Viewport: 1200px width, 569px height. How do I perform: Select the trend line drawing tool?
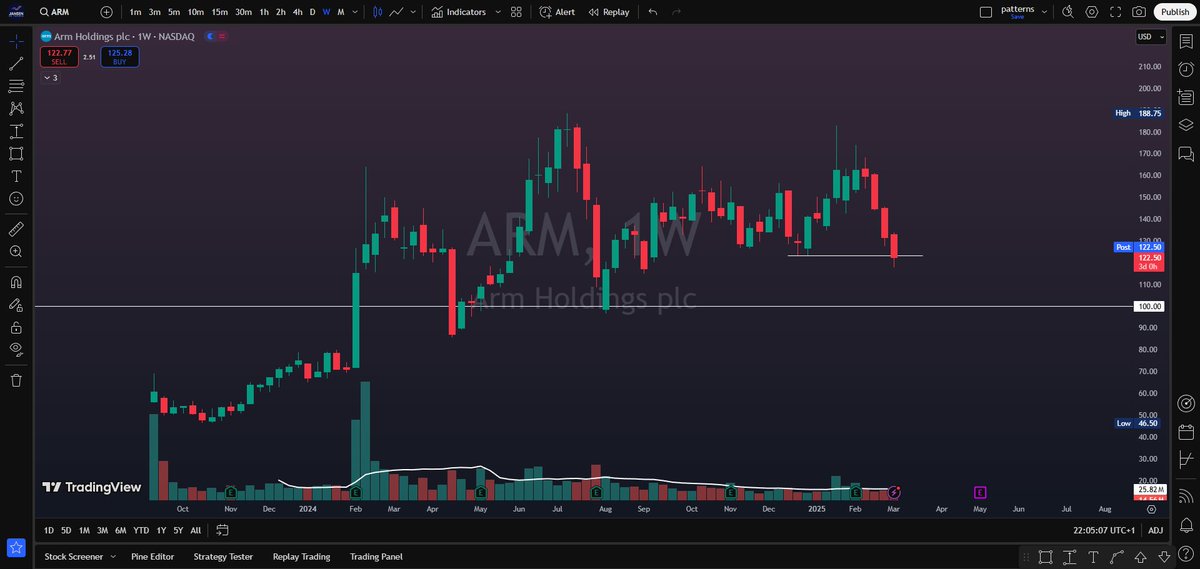(x=16, y=64)
